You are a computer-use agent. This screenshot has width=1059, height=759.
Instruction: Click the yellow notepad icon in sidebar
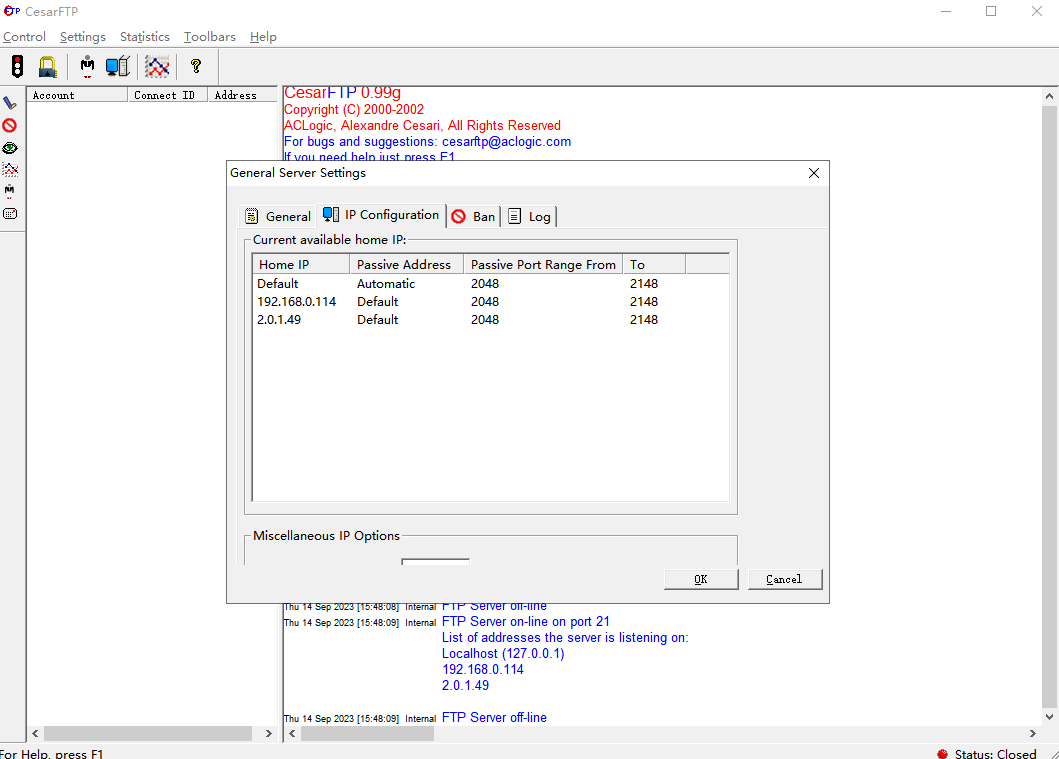coord(10,213)
